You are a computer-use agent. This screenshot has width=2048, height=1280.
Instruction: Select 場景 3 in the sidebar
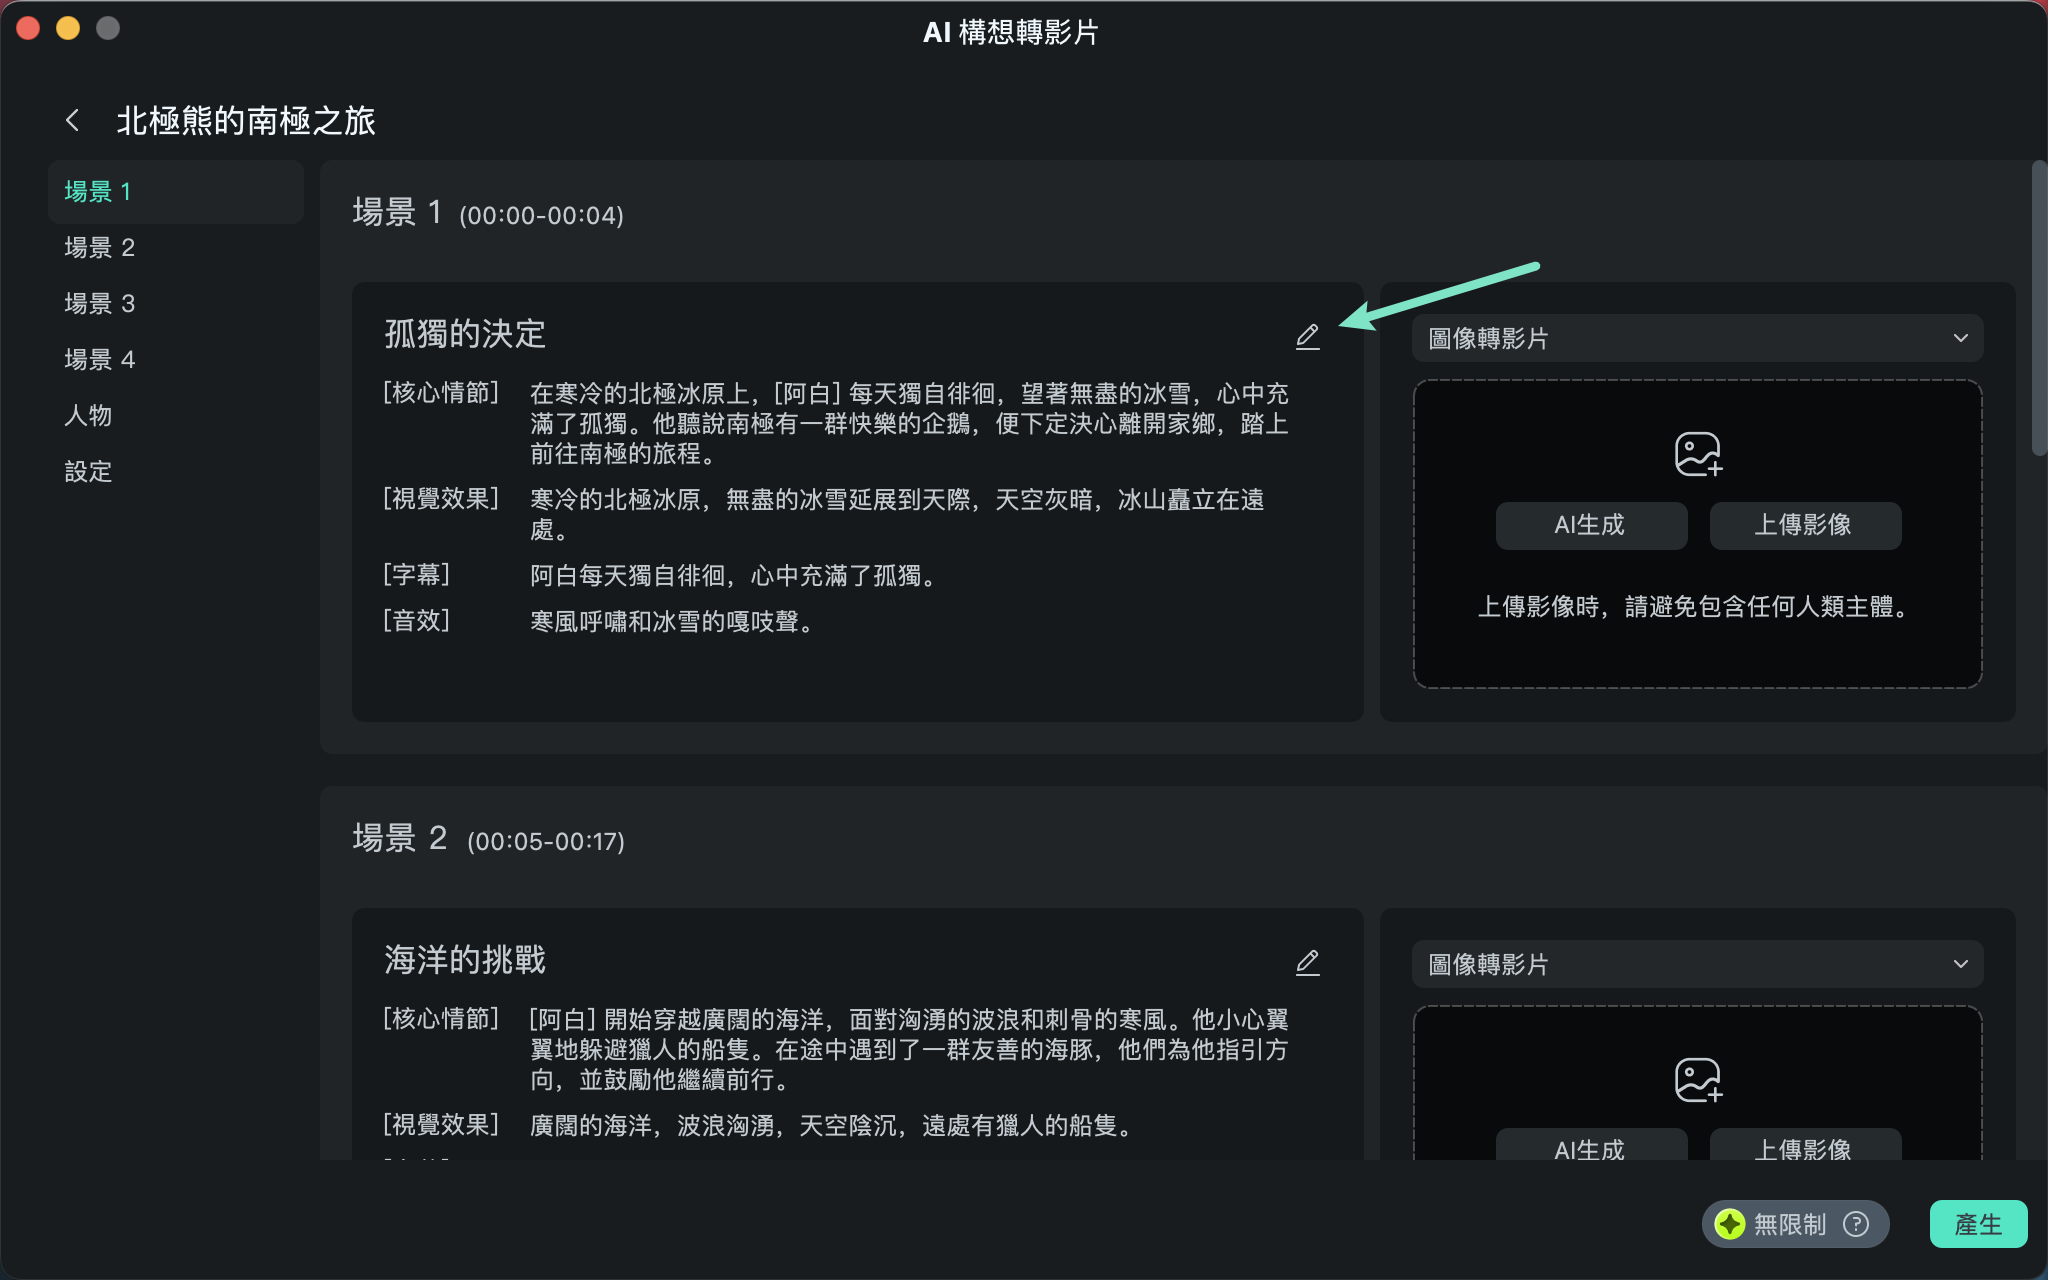100,303
